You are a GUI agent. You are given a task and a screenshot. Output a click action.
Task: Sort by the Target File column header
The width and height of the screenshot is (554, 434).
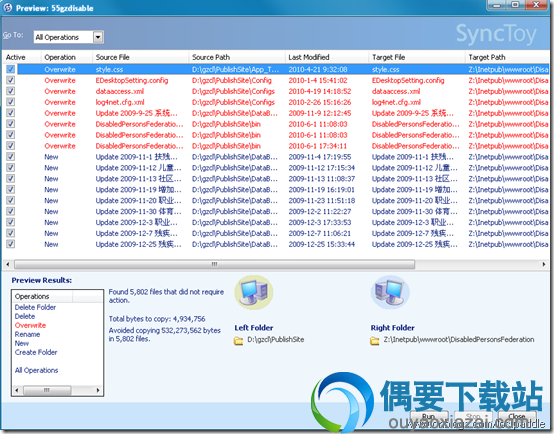point(417,57)
